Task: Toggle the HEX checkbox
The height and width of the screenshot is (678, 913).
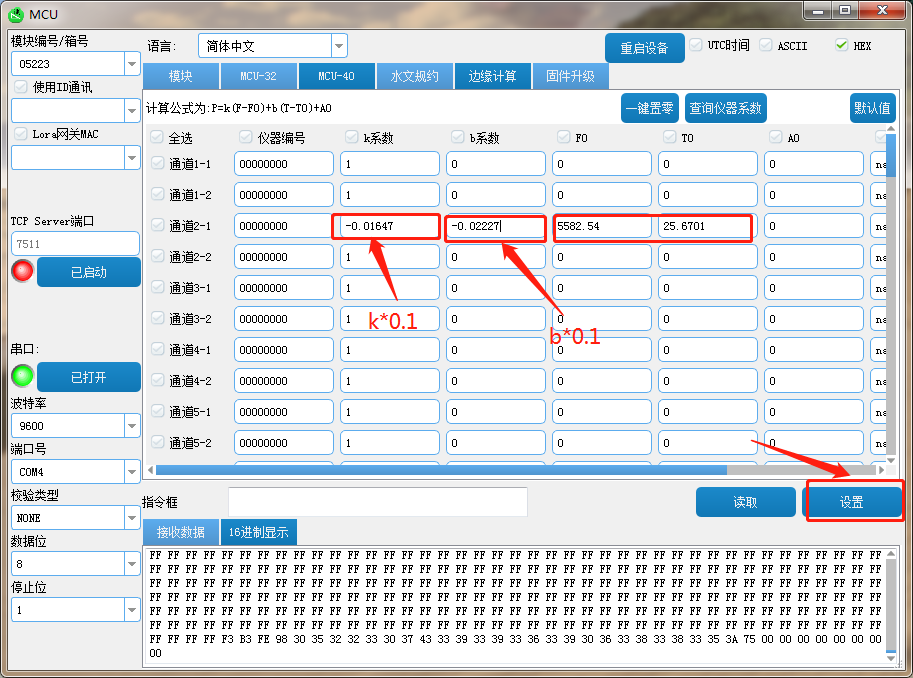Action: (841, 45)
